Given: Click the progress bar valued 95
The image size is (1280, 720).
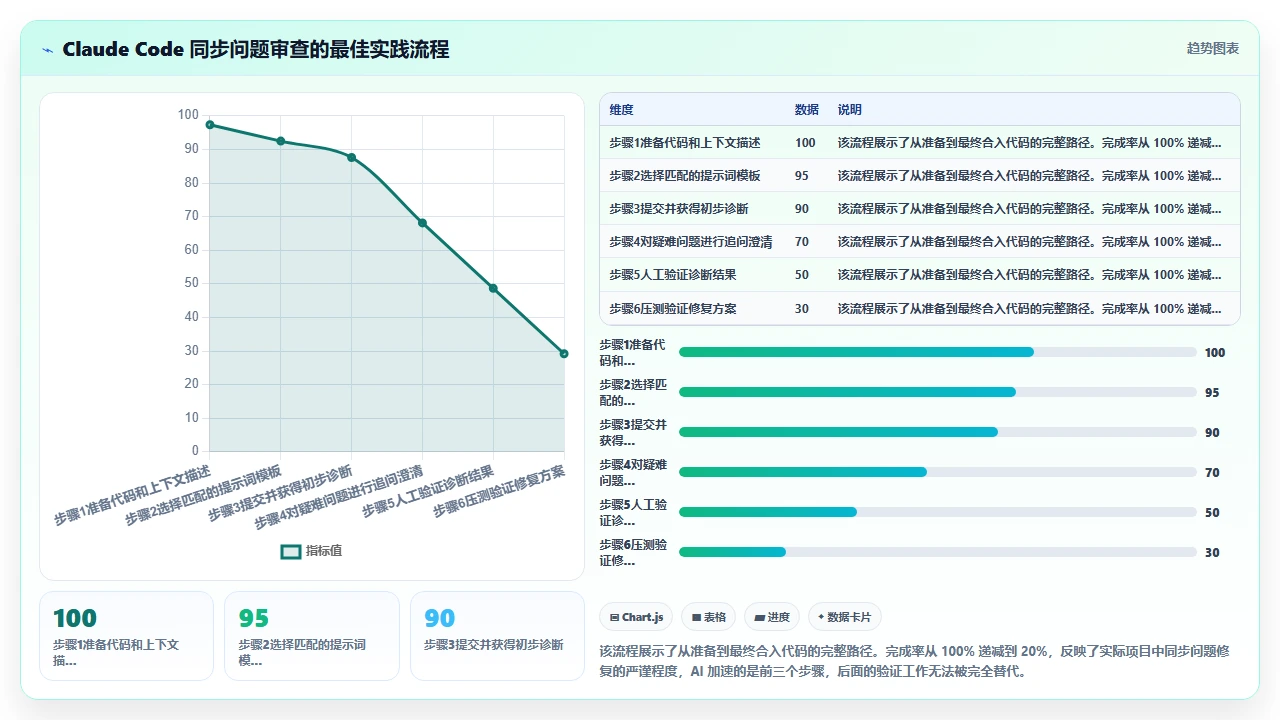Looking at the screenshot, I should [x=937, y=392].
